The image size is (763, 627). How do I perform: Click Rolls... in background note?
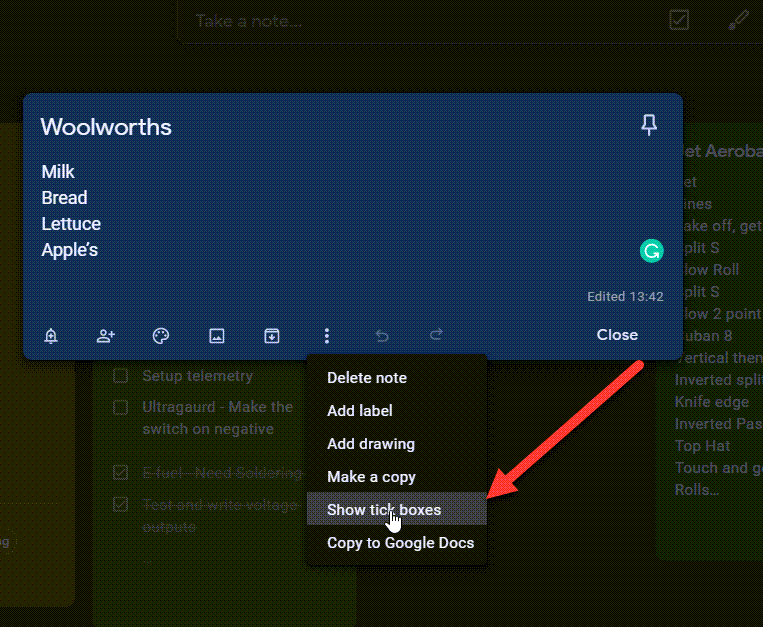click(696, 490)
